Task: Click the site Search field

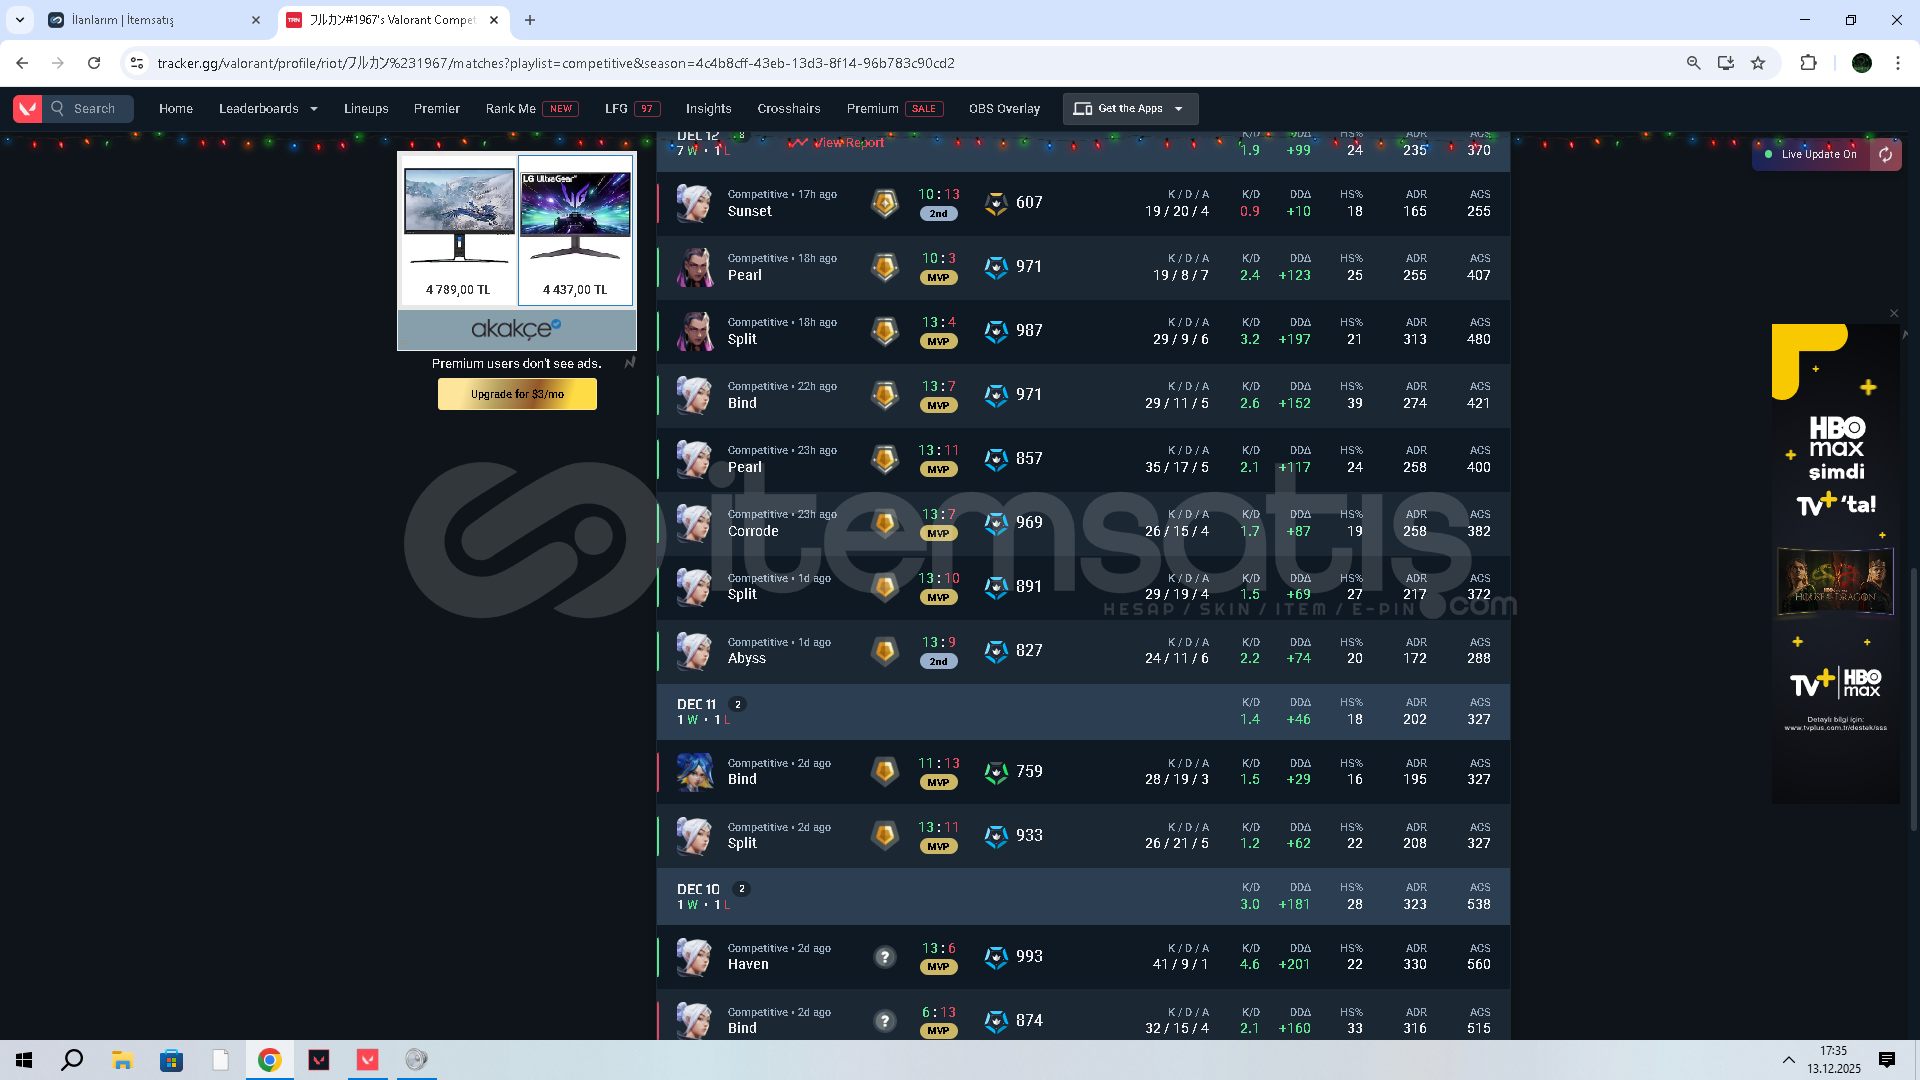Action: (x=90, y=108)
